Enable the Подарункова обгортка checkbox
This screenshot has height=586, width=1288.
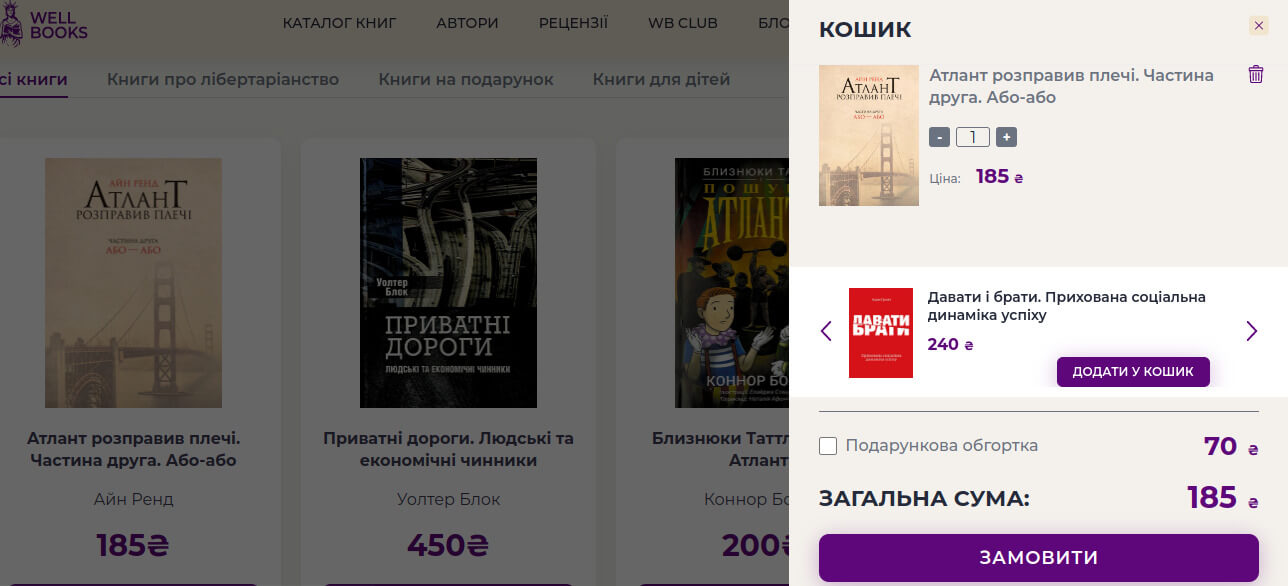pos(828,446)
